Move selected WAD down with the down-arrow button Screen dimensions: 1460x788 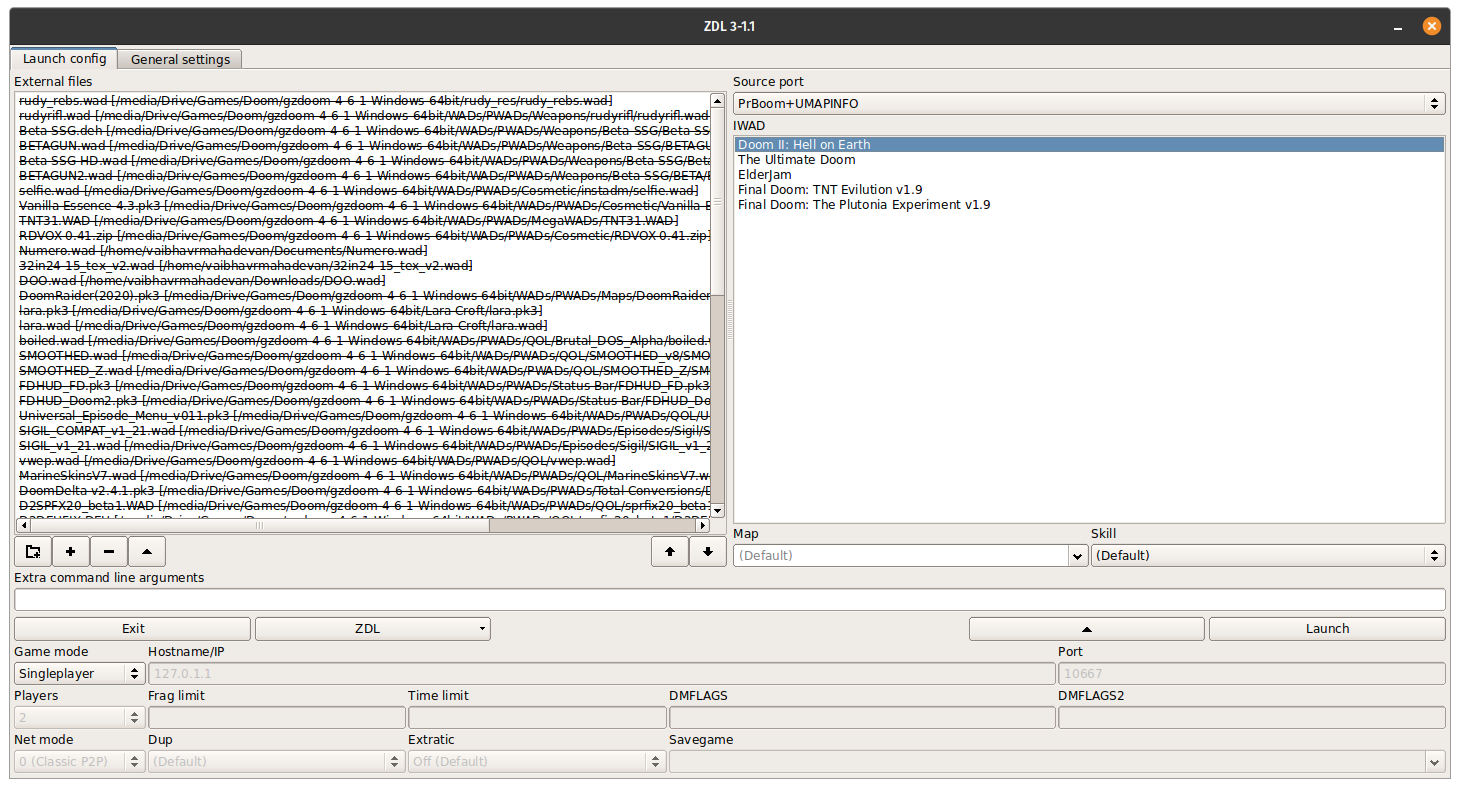click(707, 551)
